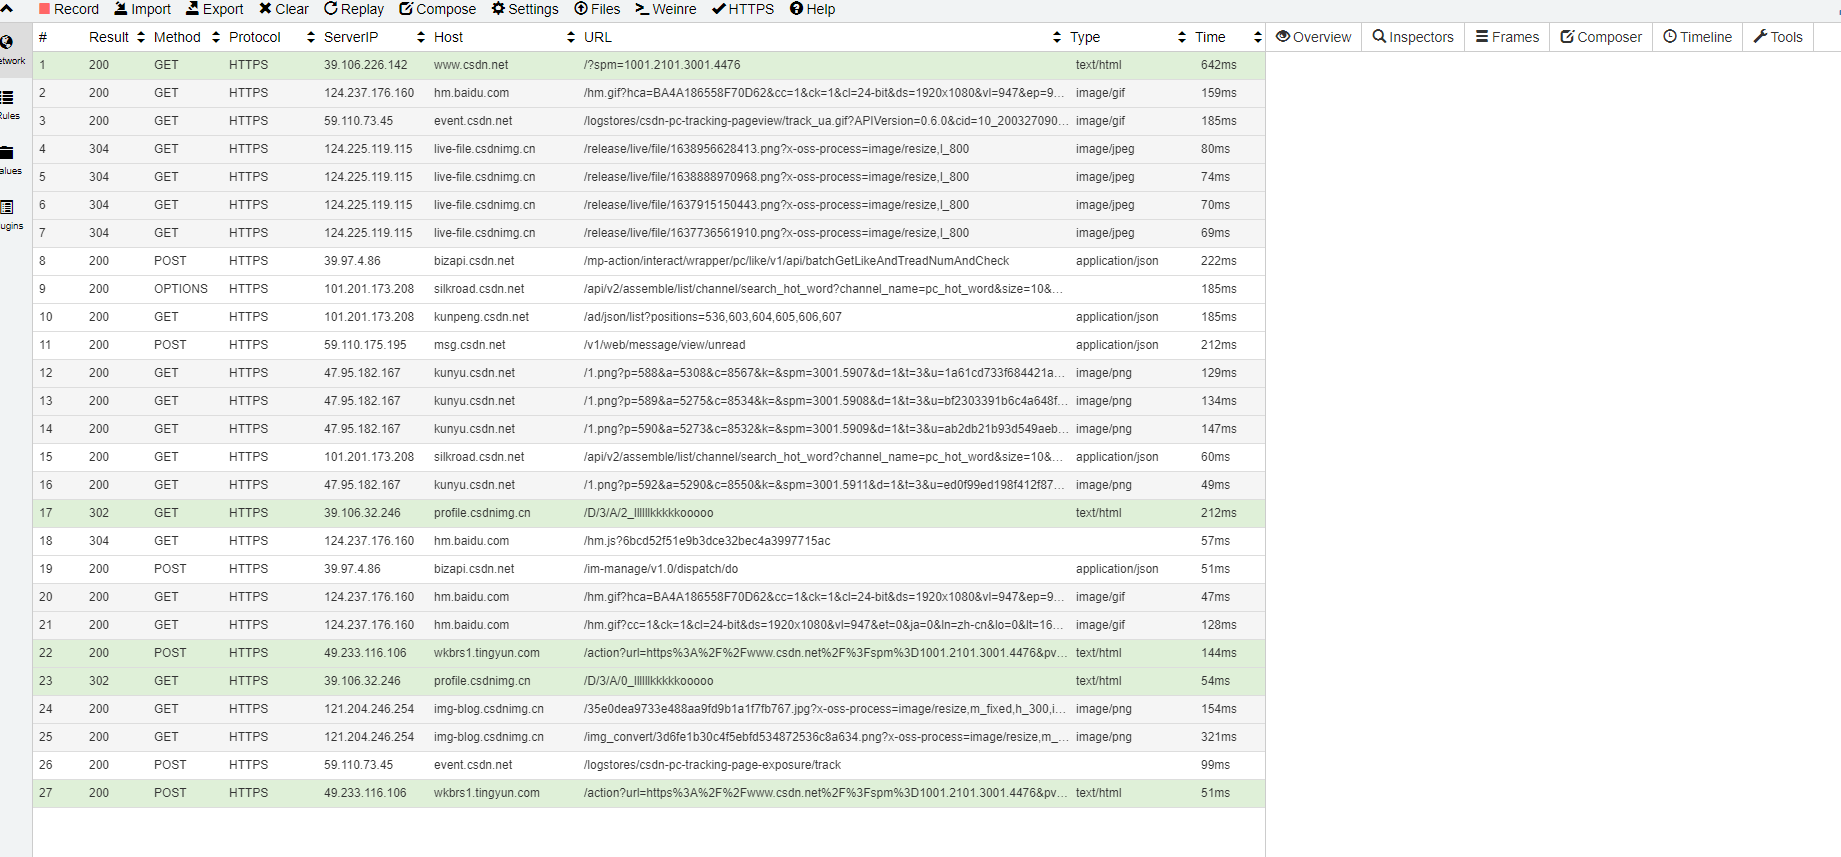Click the /im-manage/v1.0/dispatch/do URL
This screenshot has width=1841, height=857.
[661, 569]
